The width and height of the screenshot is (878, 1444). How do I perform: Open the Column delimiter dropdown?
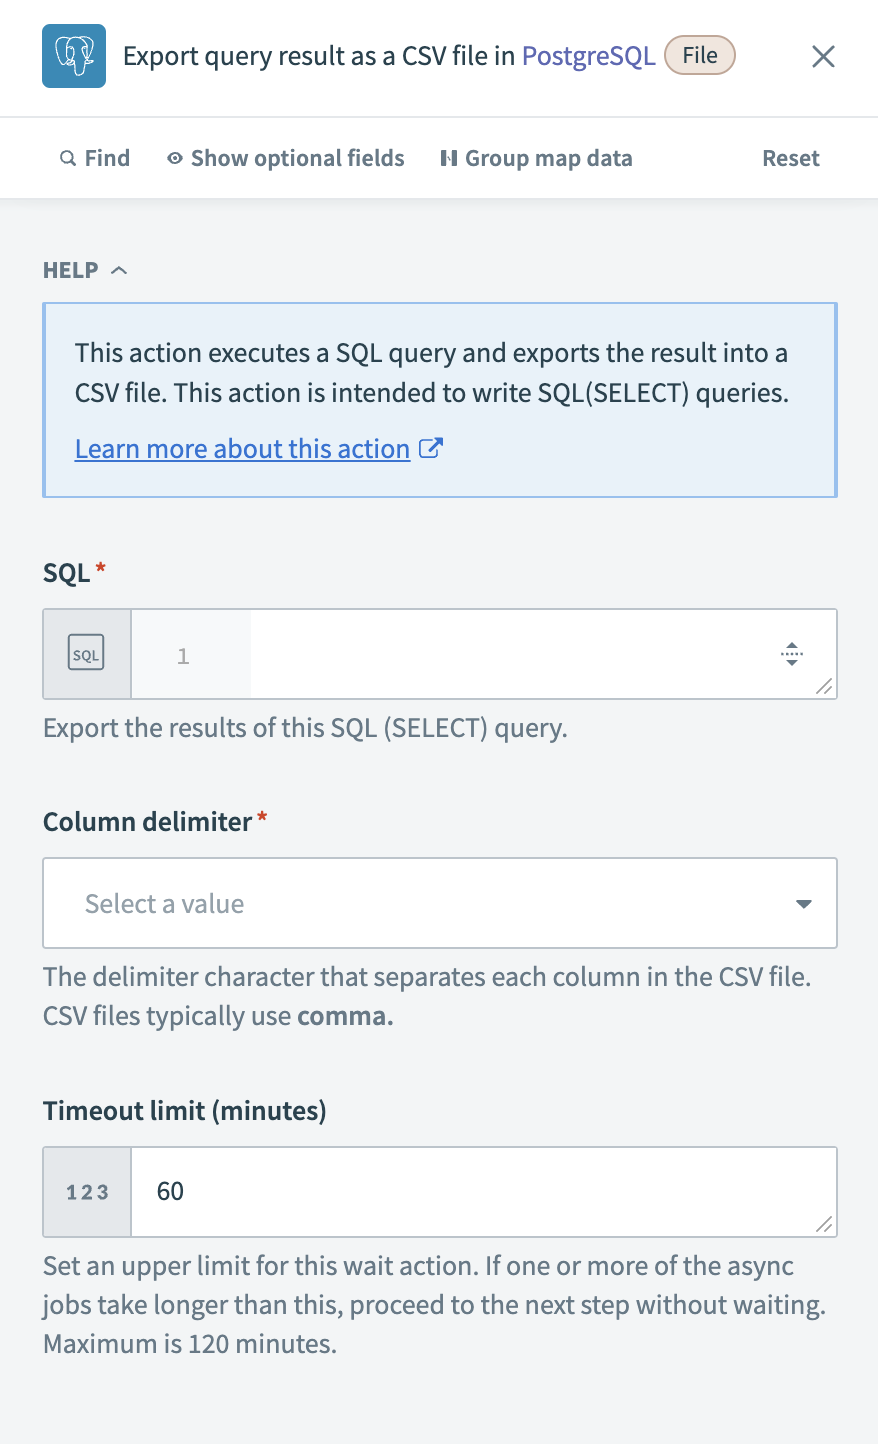[439, 903]
